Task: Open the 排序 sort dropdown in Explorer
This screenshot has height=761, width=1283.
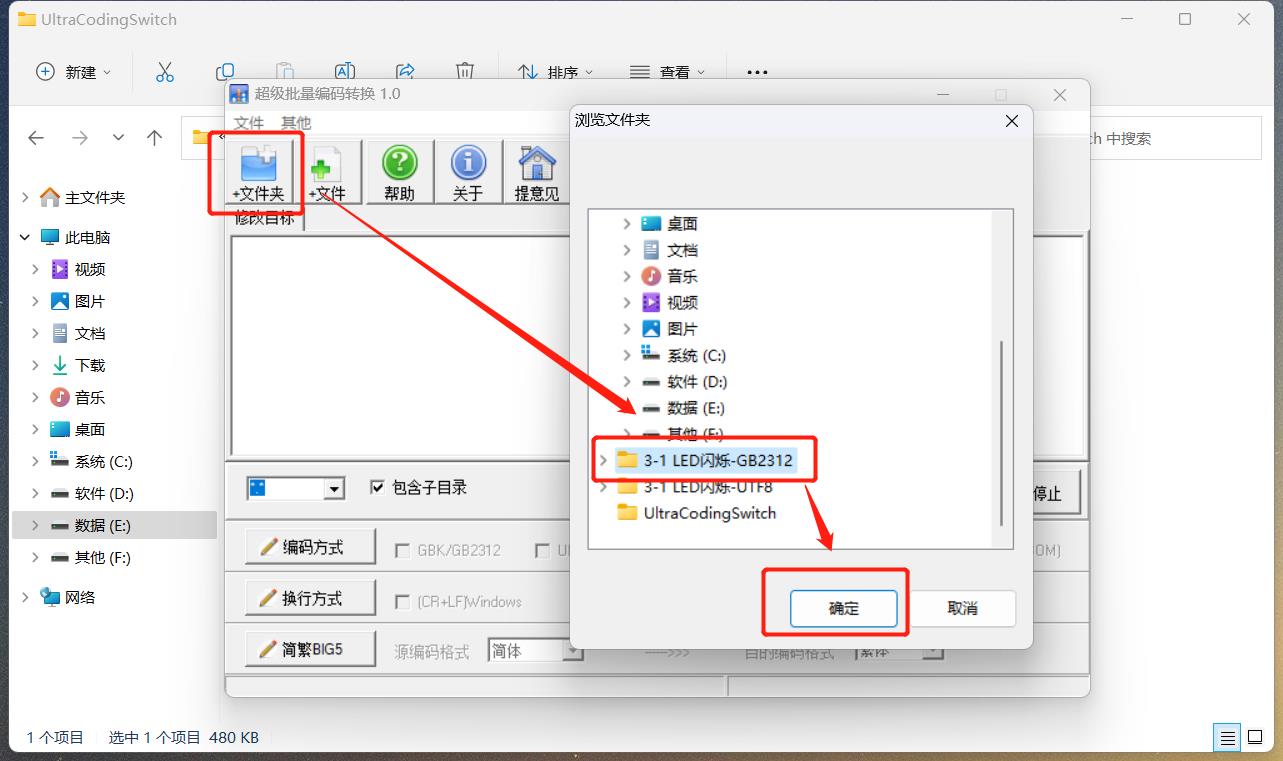Action: point(556,72)
